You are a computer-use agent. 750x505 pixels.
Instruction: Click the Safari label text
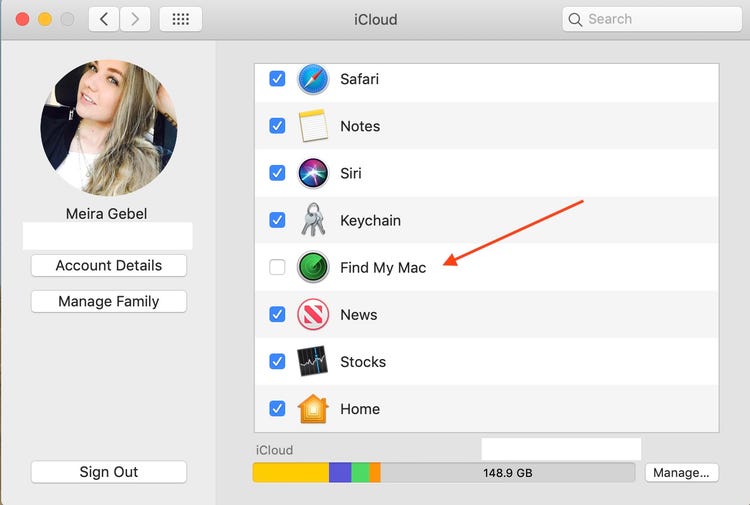point(359,79)
